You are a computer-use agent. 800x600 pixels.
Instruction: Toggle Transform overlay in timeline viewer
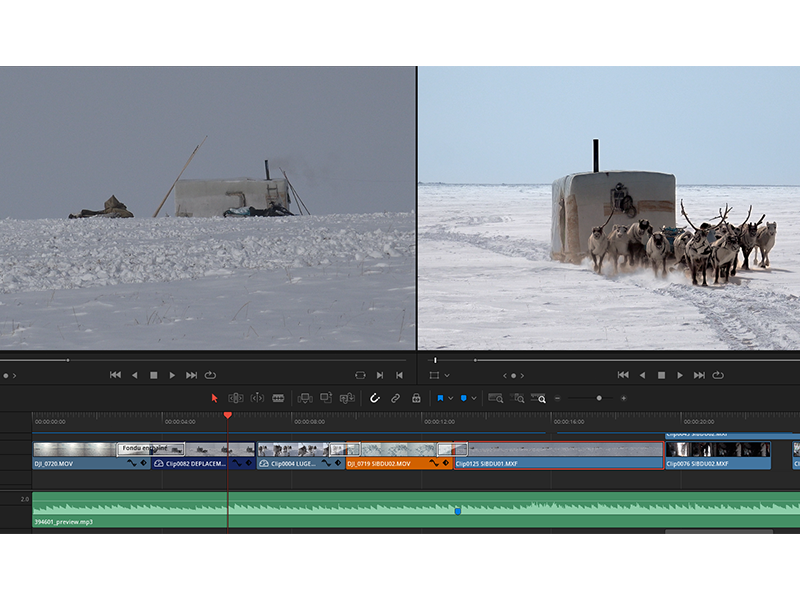pos(434,375)
